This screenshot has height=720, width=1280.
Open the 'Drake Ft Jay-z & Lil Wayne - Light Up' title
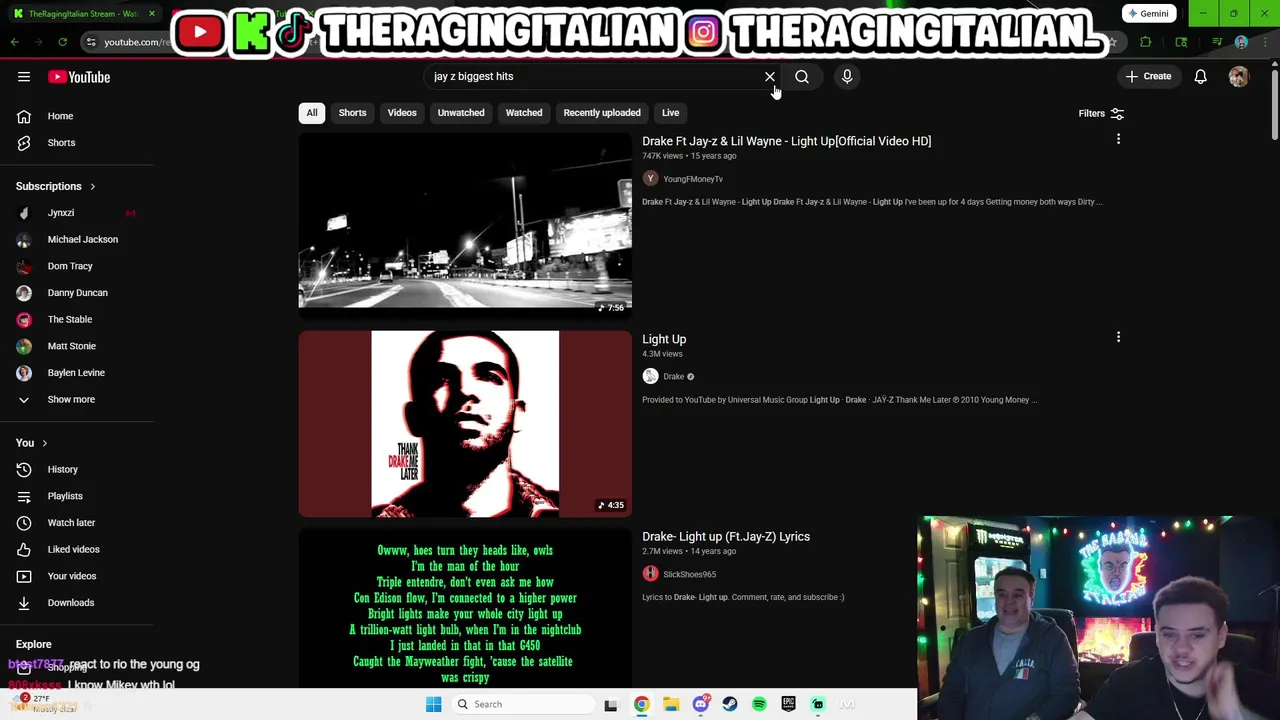786,141
